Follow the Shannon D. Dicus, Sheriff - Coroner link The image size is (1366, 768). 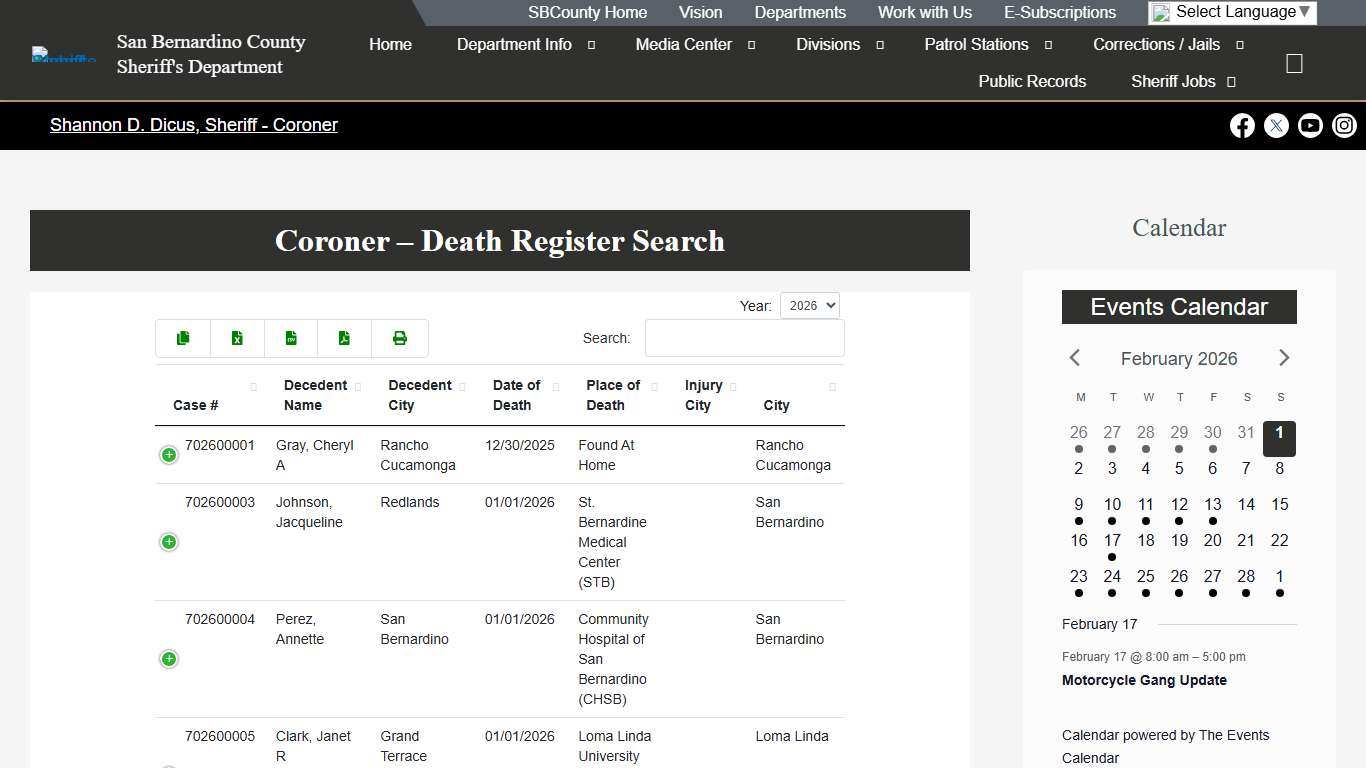(194, 125)
